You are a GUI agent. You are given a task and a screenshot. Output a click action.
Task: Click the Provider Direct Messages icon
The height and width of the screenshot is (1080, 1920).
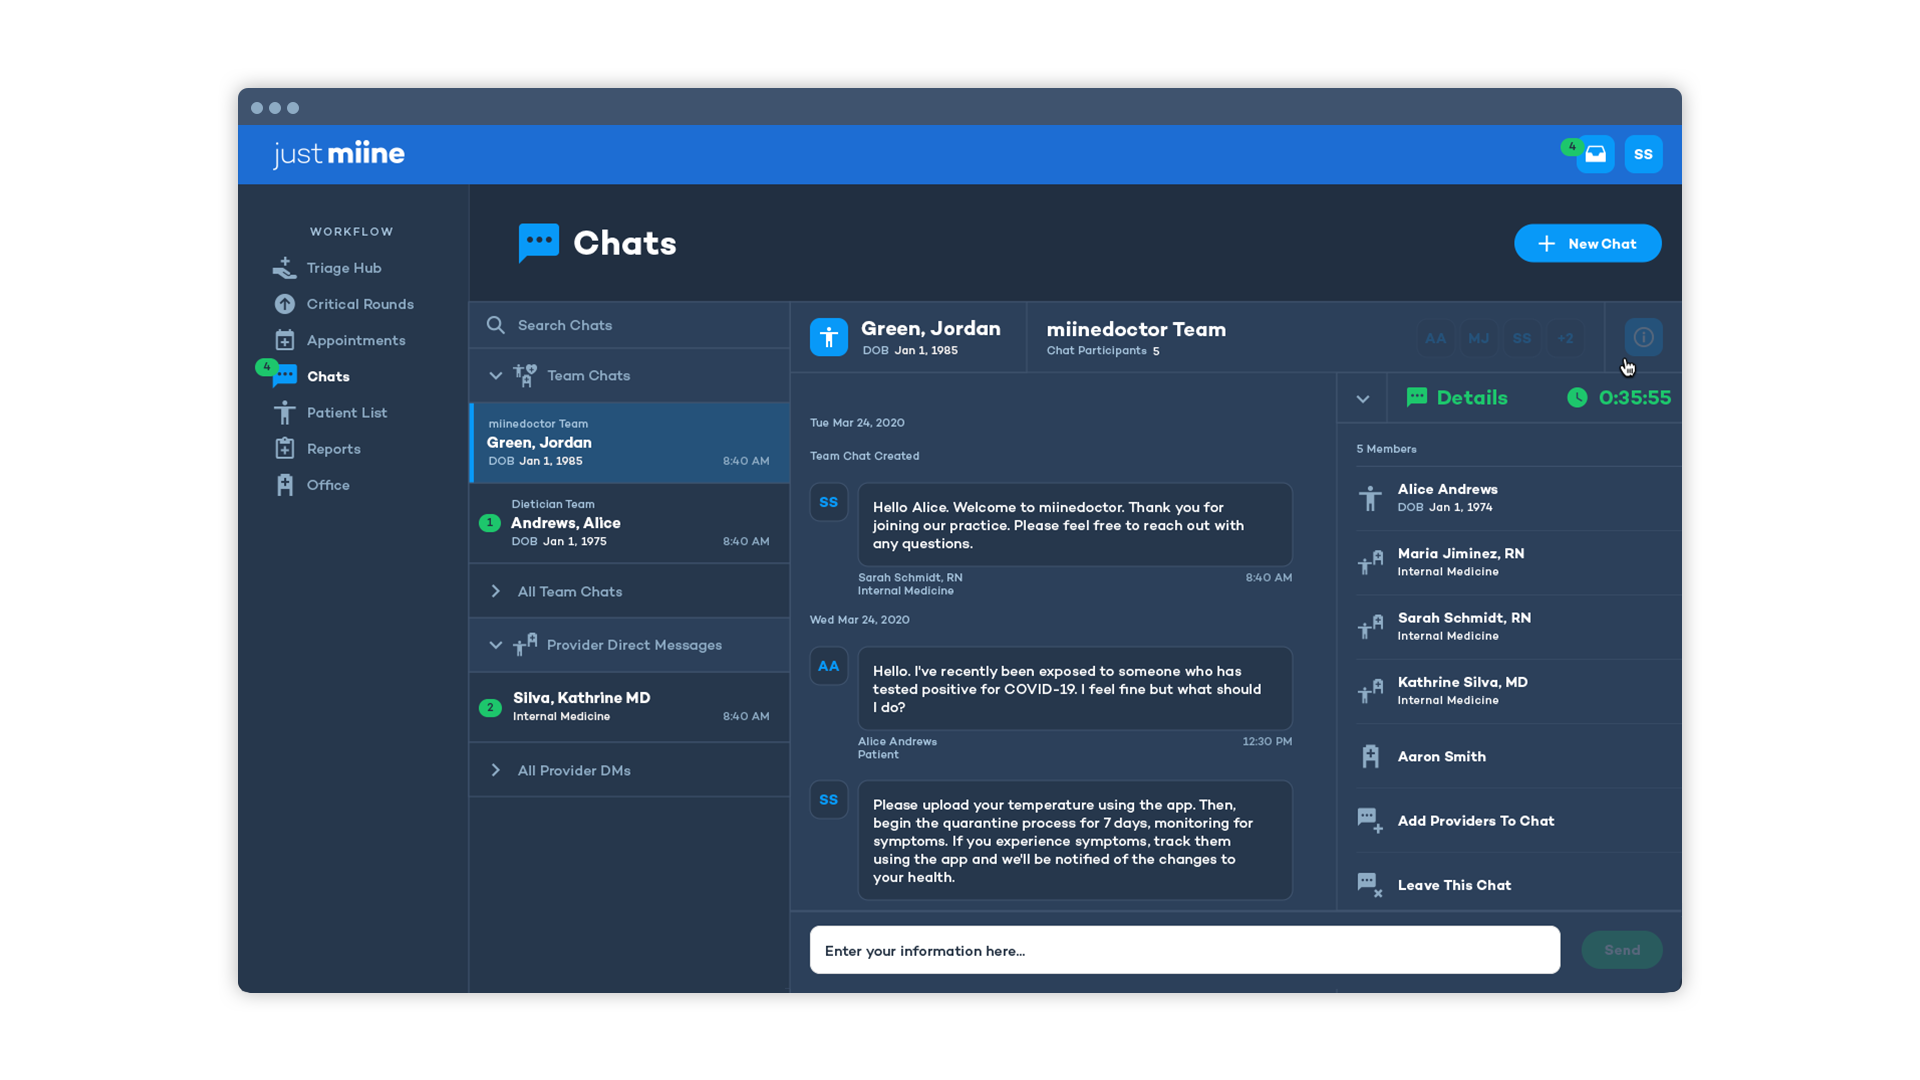(x=525, y=645)
